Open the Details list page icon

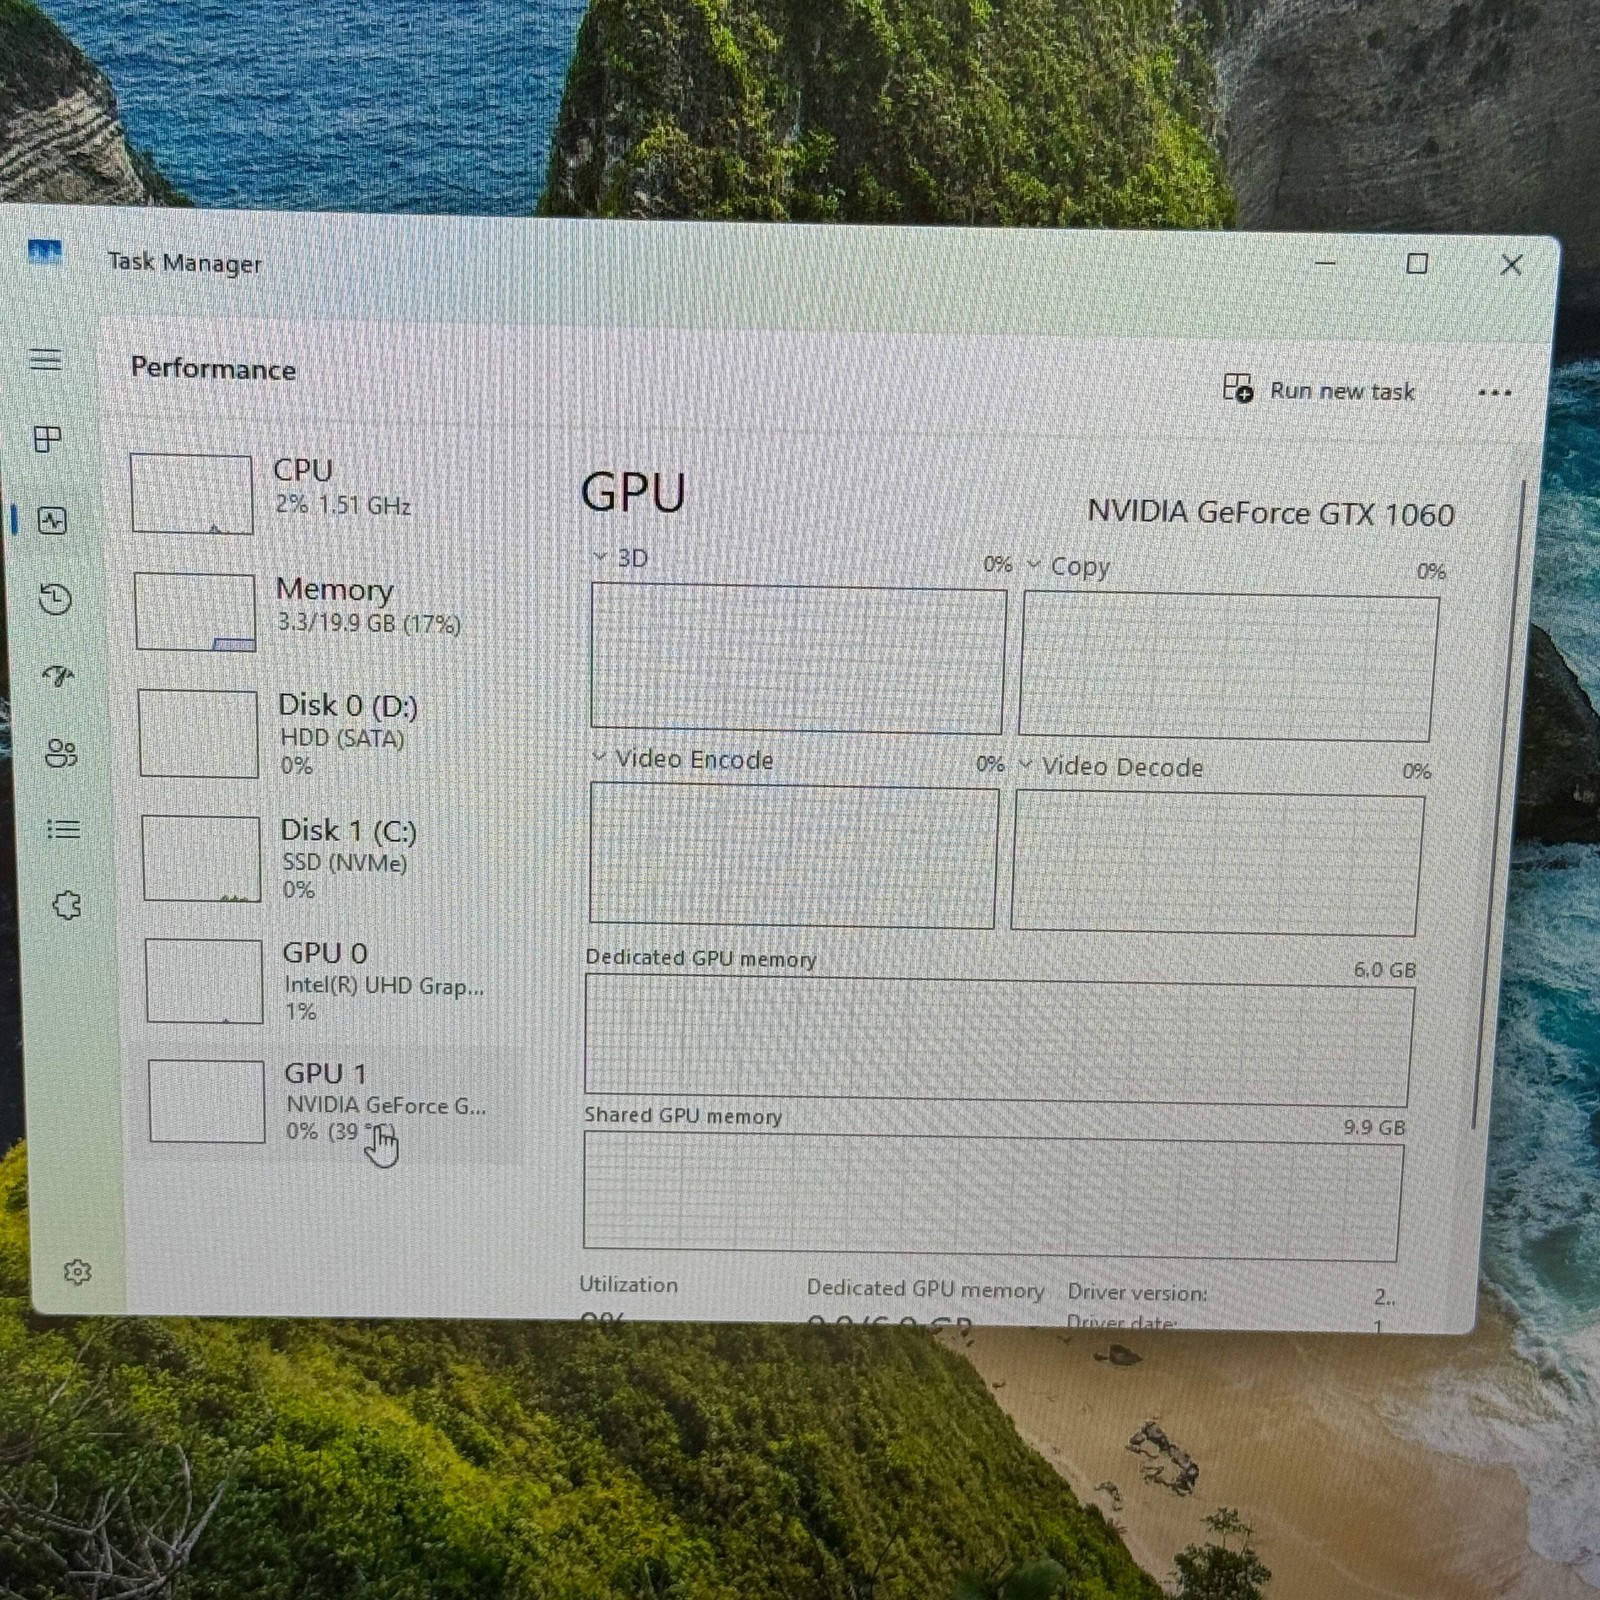click(x=63, y=829)
